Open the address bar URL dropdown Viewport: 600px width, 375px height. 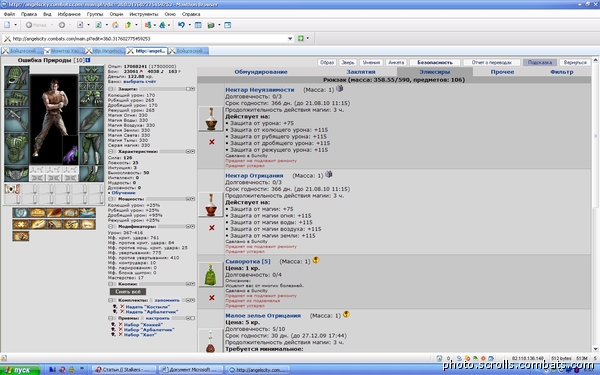[290, 39]
